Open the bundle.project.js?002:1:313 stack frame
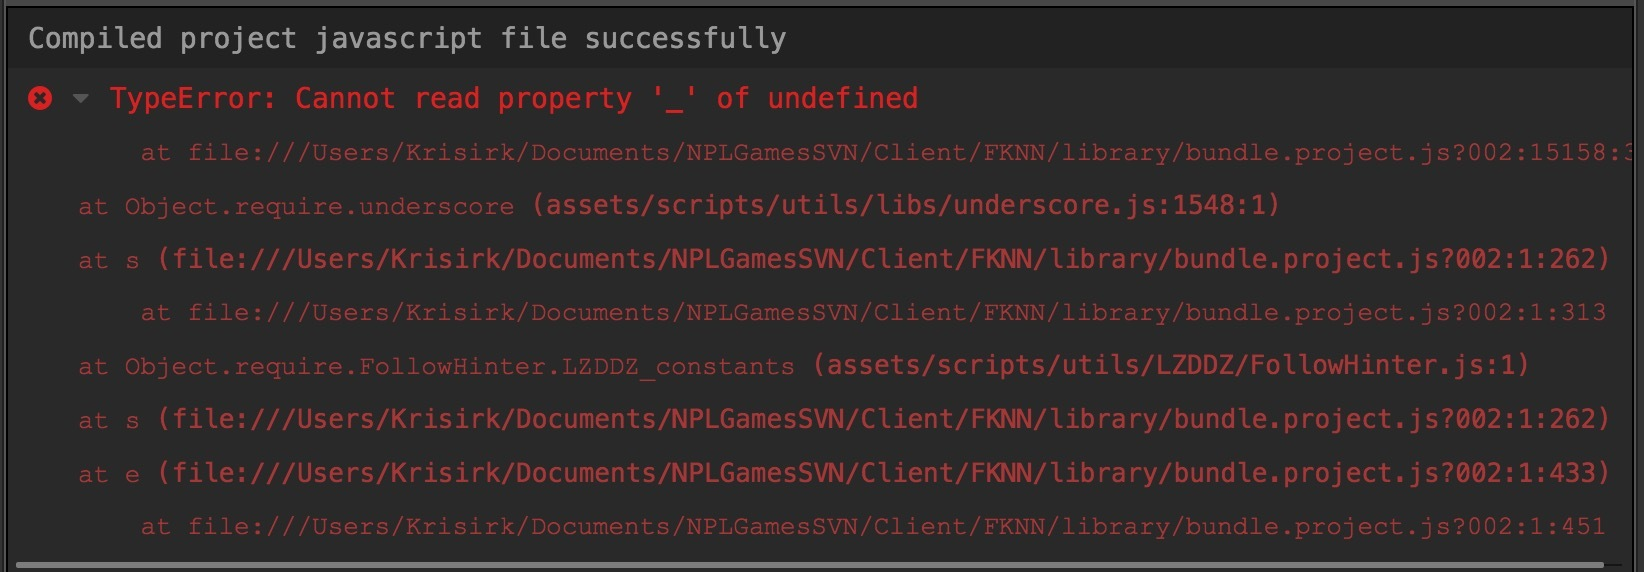This screenshot has height=572, width=1644. [896, 313]
